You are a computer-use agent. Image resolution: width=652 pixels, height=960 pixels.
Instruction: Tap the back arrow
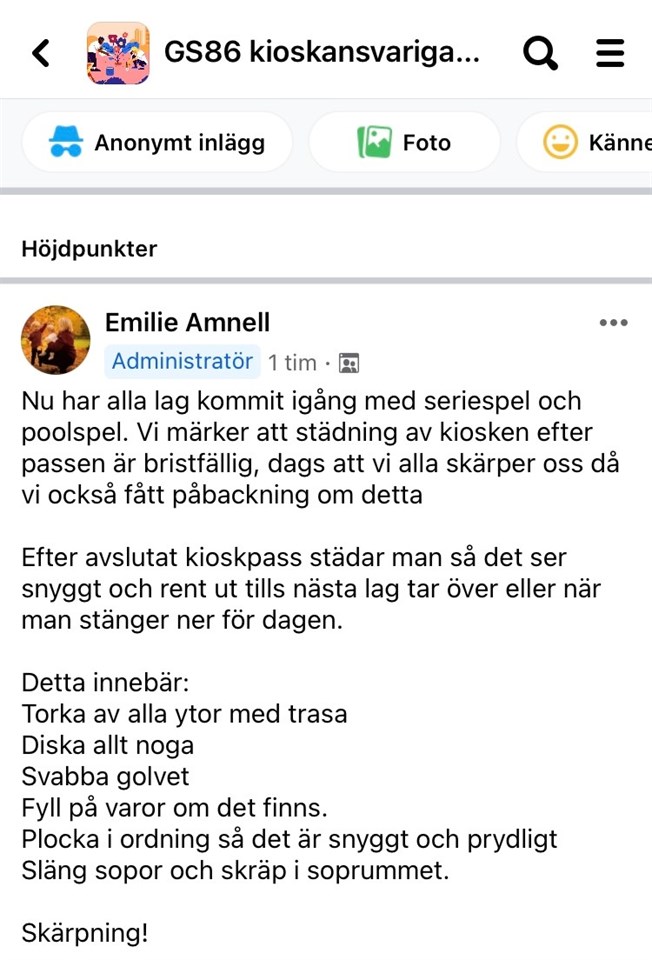[x=41, y=52]
